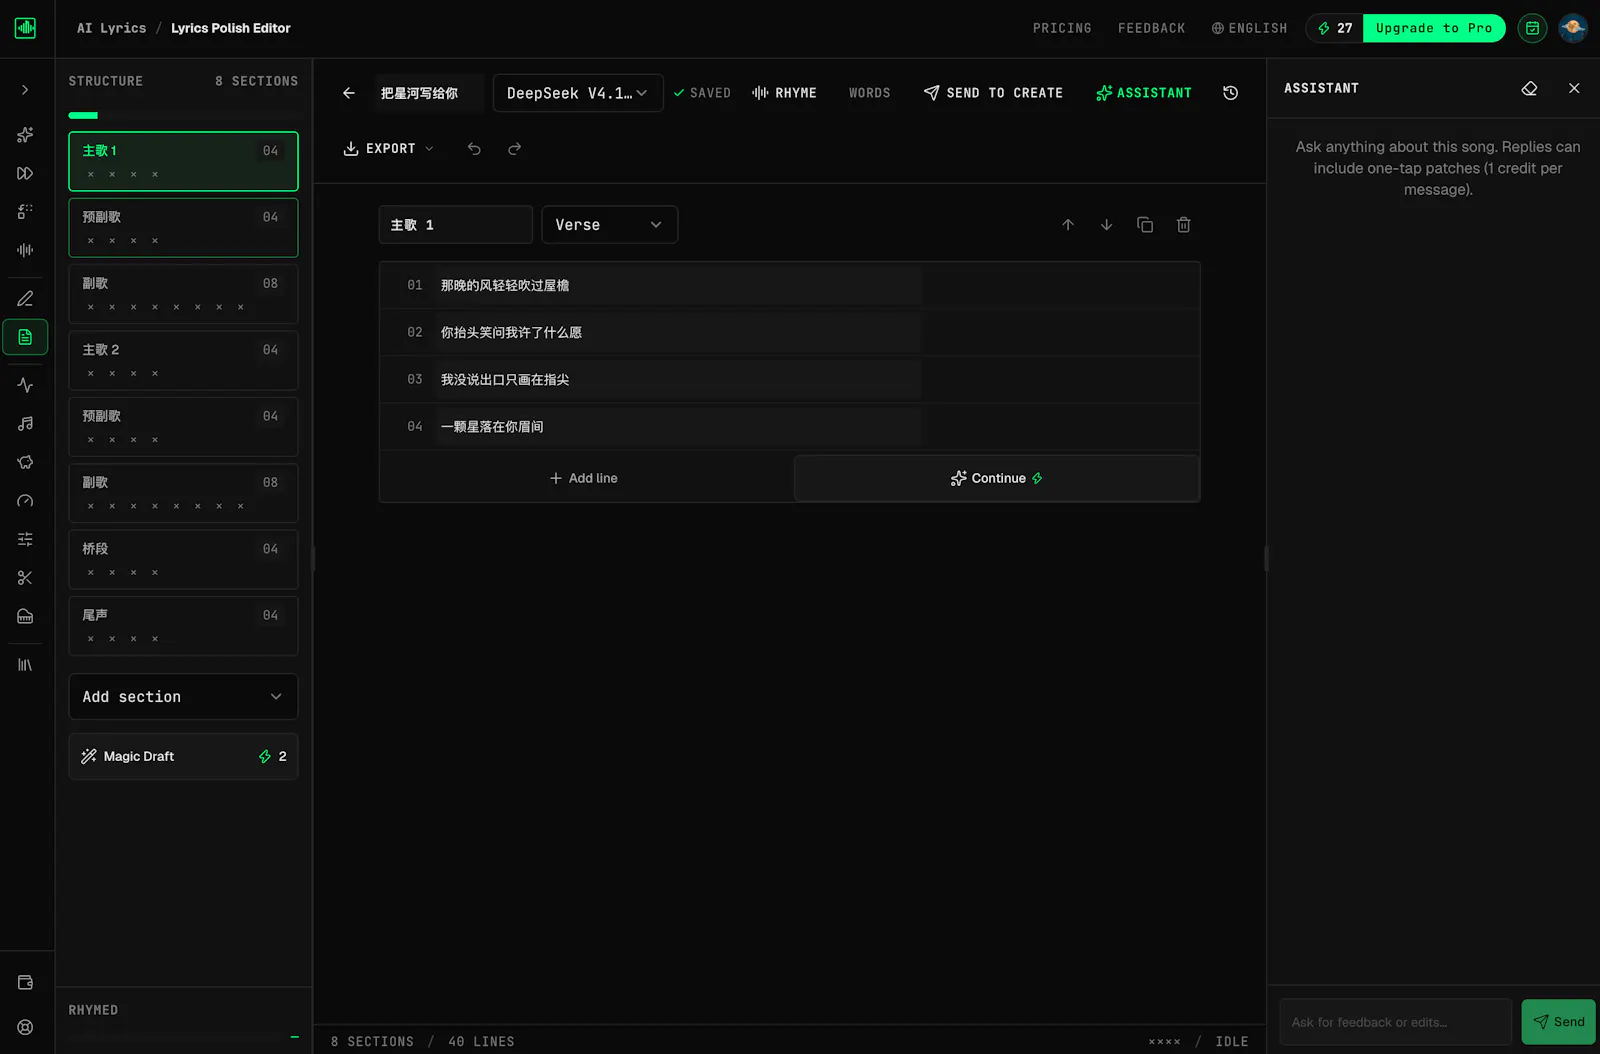Viewport: 1600px width, 1054px height.
Task: Open the library shelf icon in the sidebar
Action: [x=25, y=665]
